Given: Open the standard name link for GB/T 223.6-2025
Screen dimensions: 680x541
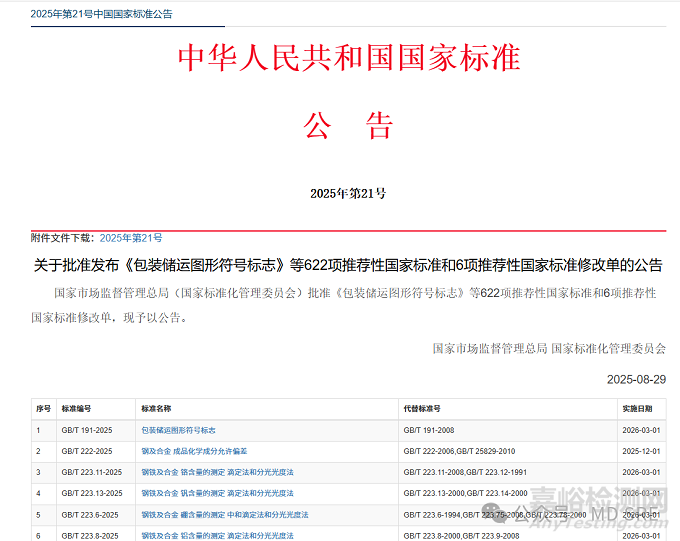Looking at the screenshot, I should pos(224,514).
